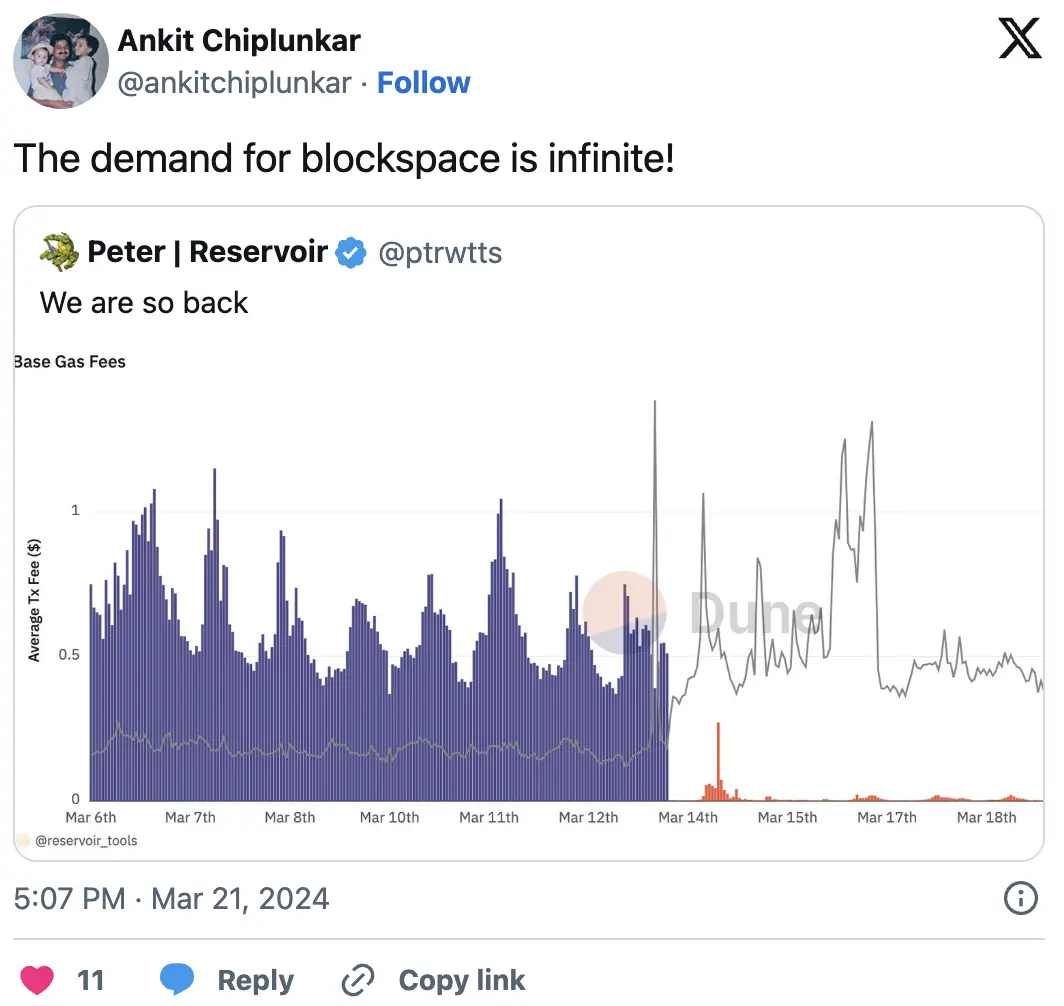1064x1006 pixels.
Task: Click the @ptrwtts handle
Action: 440,254
